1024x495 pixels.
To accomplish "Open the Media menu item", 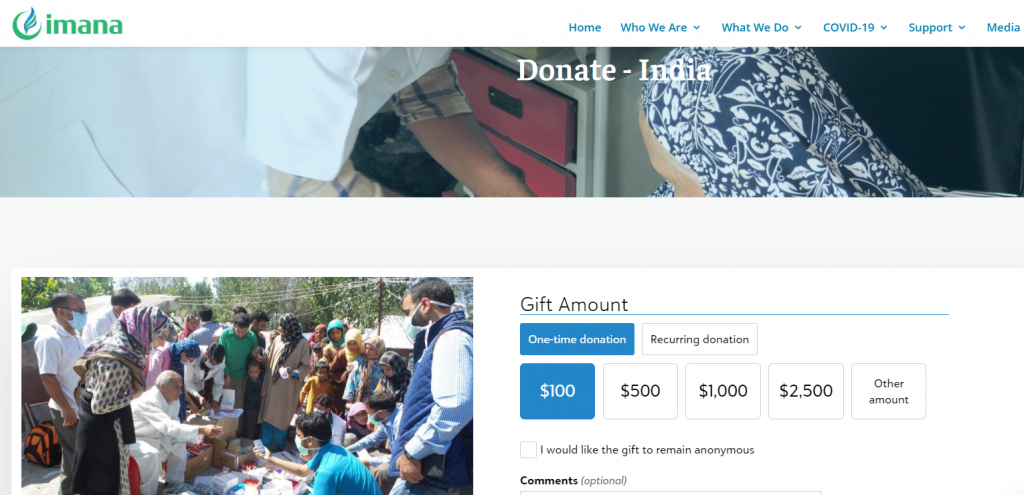I will click(1003, 27).
